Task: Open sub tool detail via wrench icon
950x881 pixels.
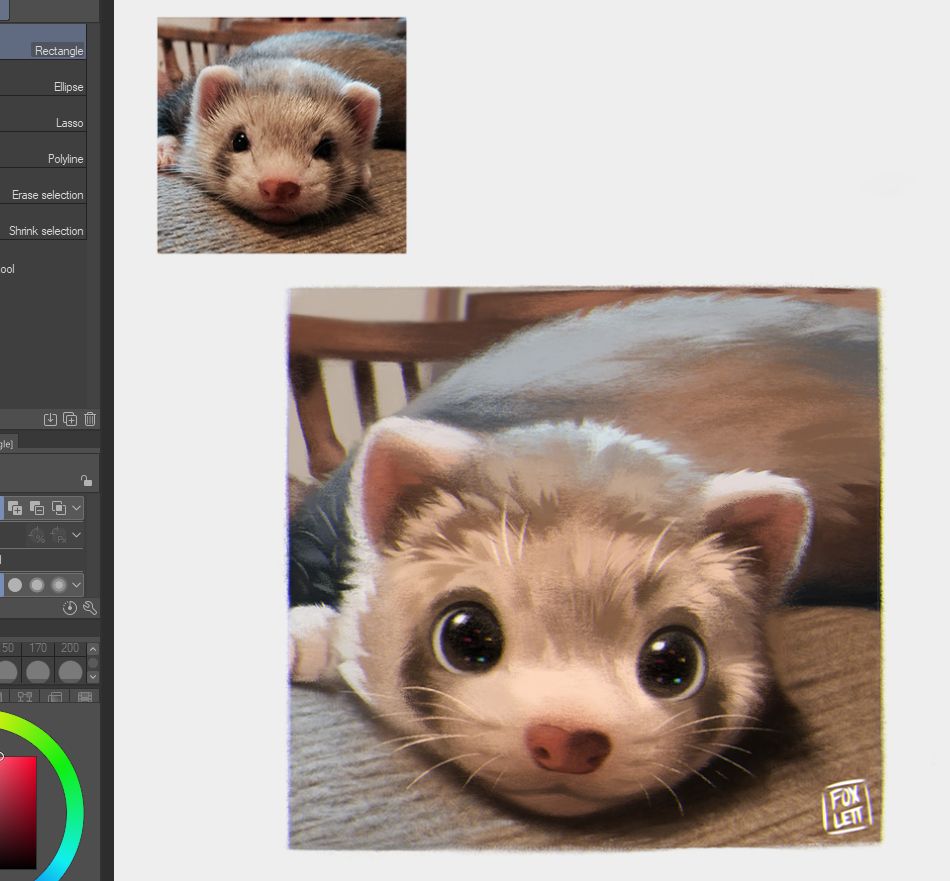Action: pyautogui.click(x=90, y=608)
